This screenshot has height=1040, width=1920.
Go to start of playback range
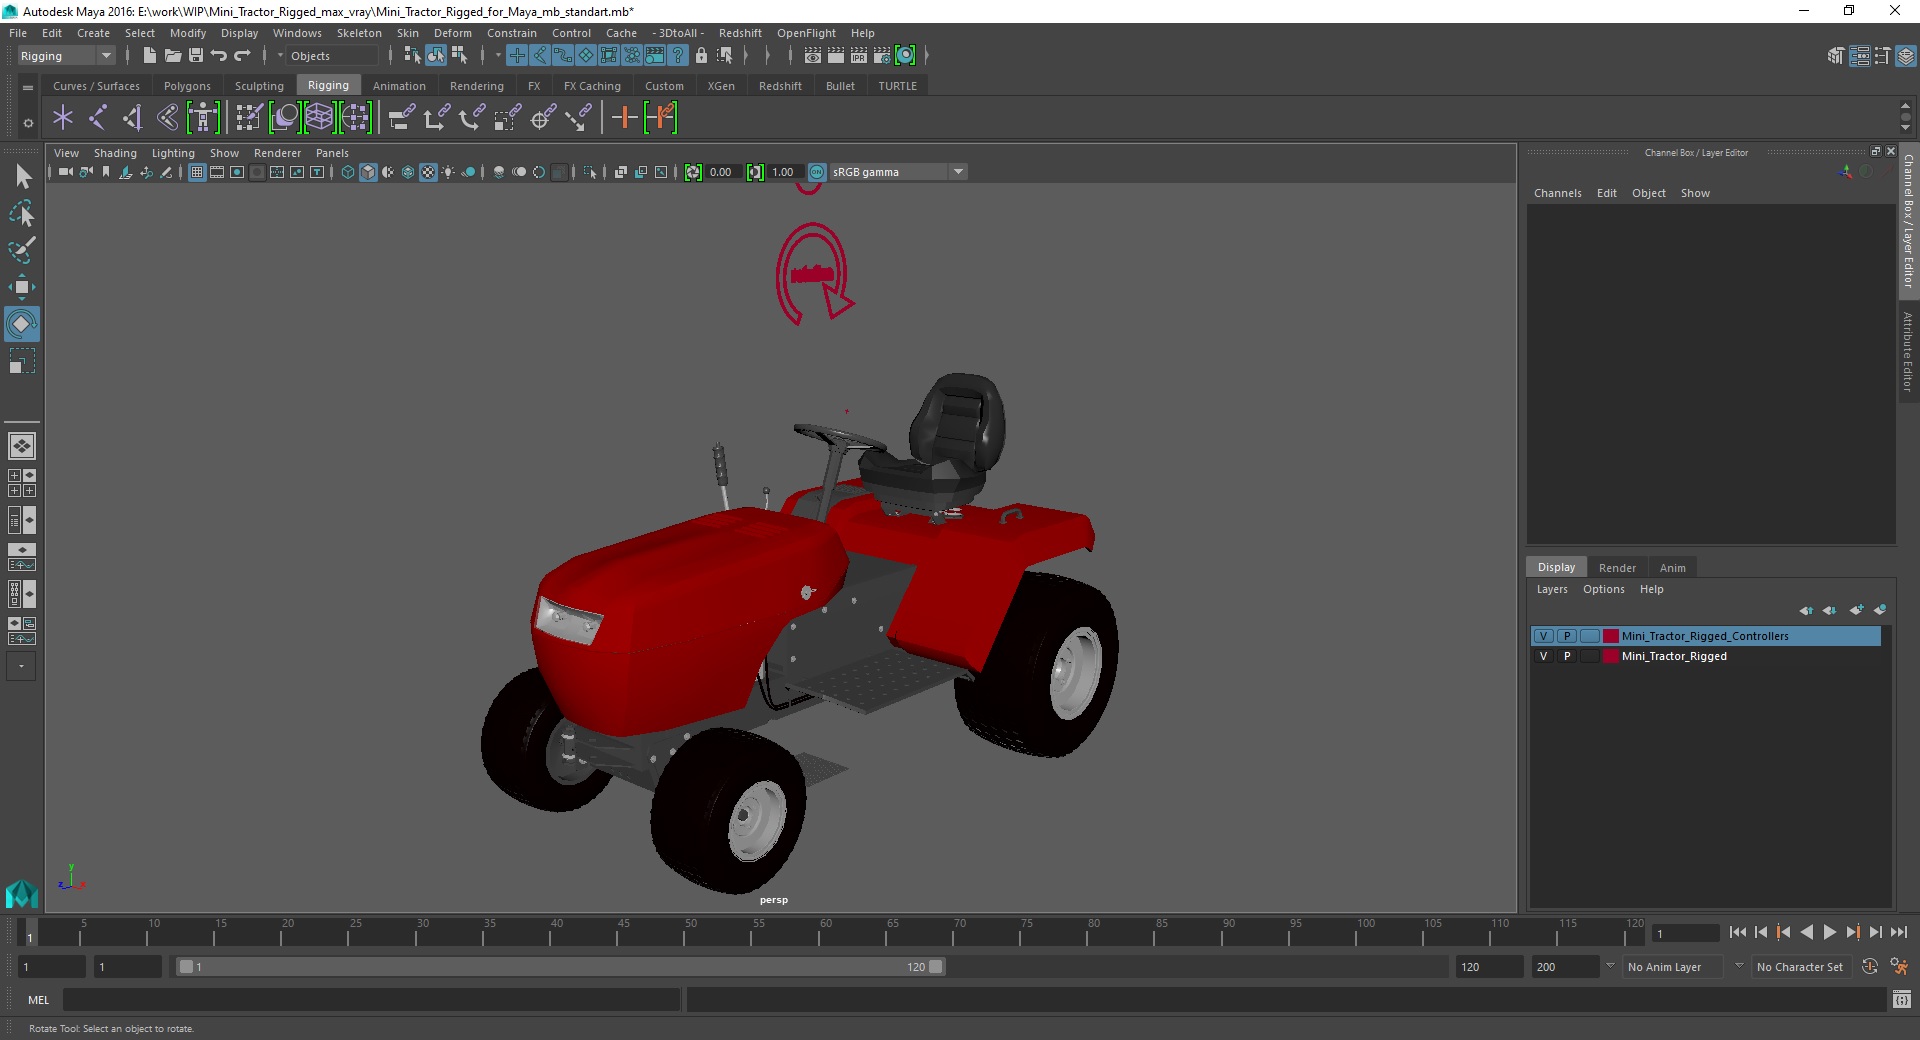point(1737,932)
